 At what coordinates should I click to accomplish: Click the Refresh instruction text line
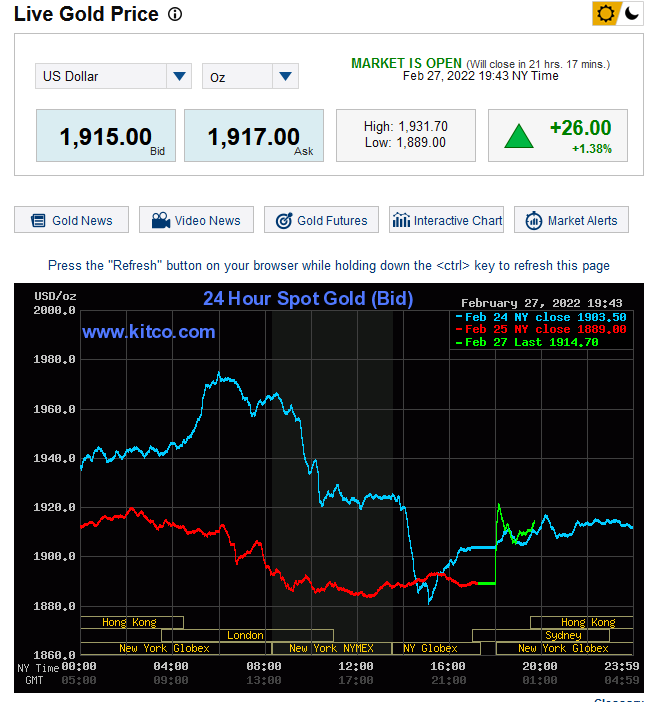coord(329,265)
